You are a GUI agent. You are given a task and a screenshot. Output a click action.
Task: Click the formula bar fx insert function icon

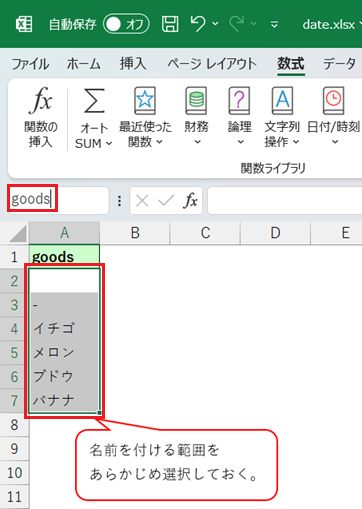[x=190, y=201]
